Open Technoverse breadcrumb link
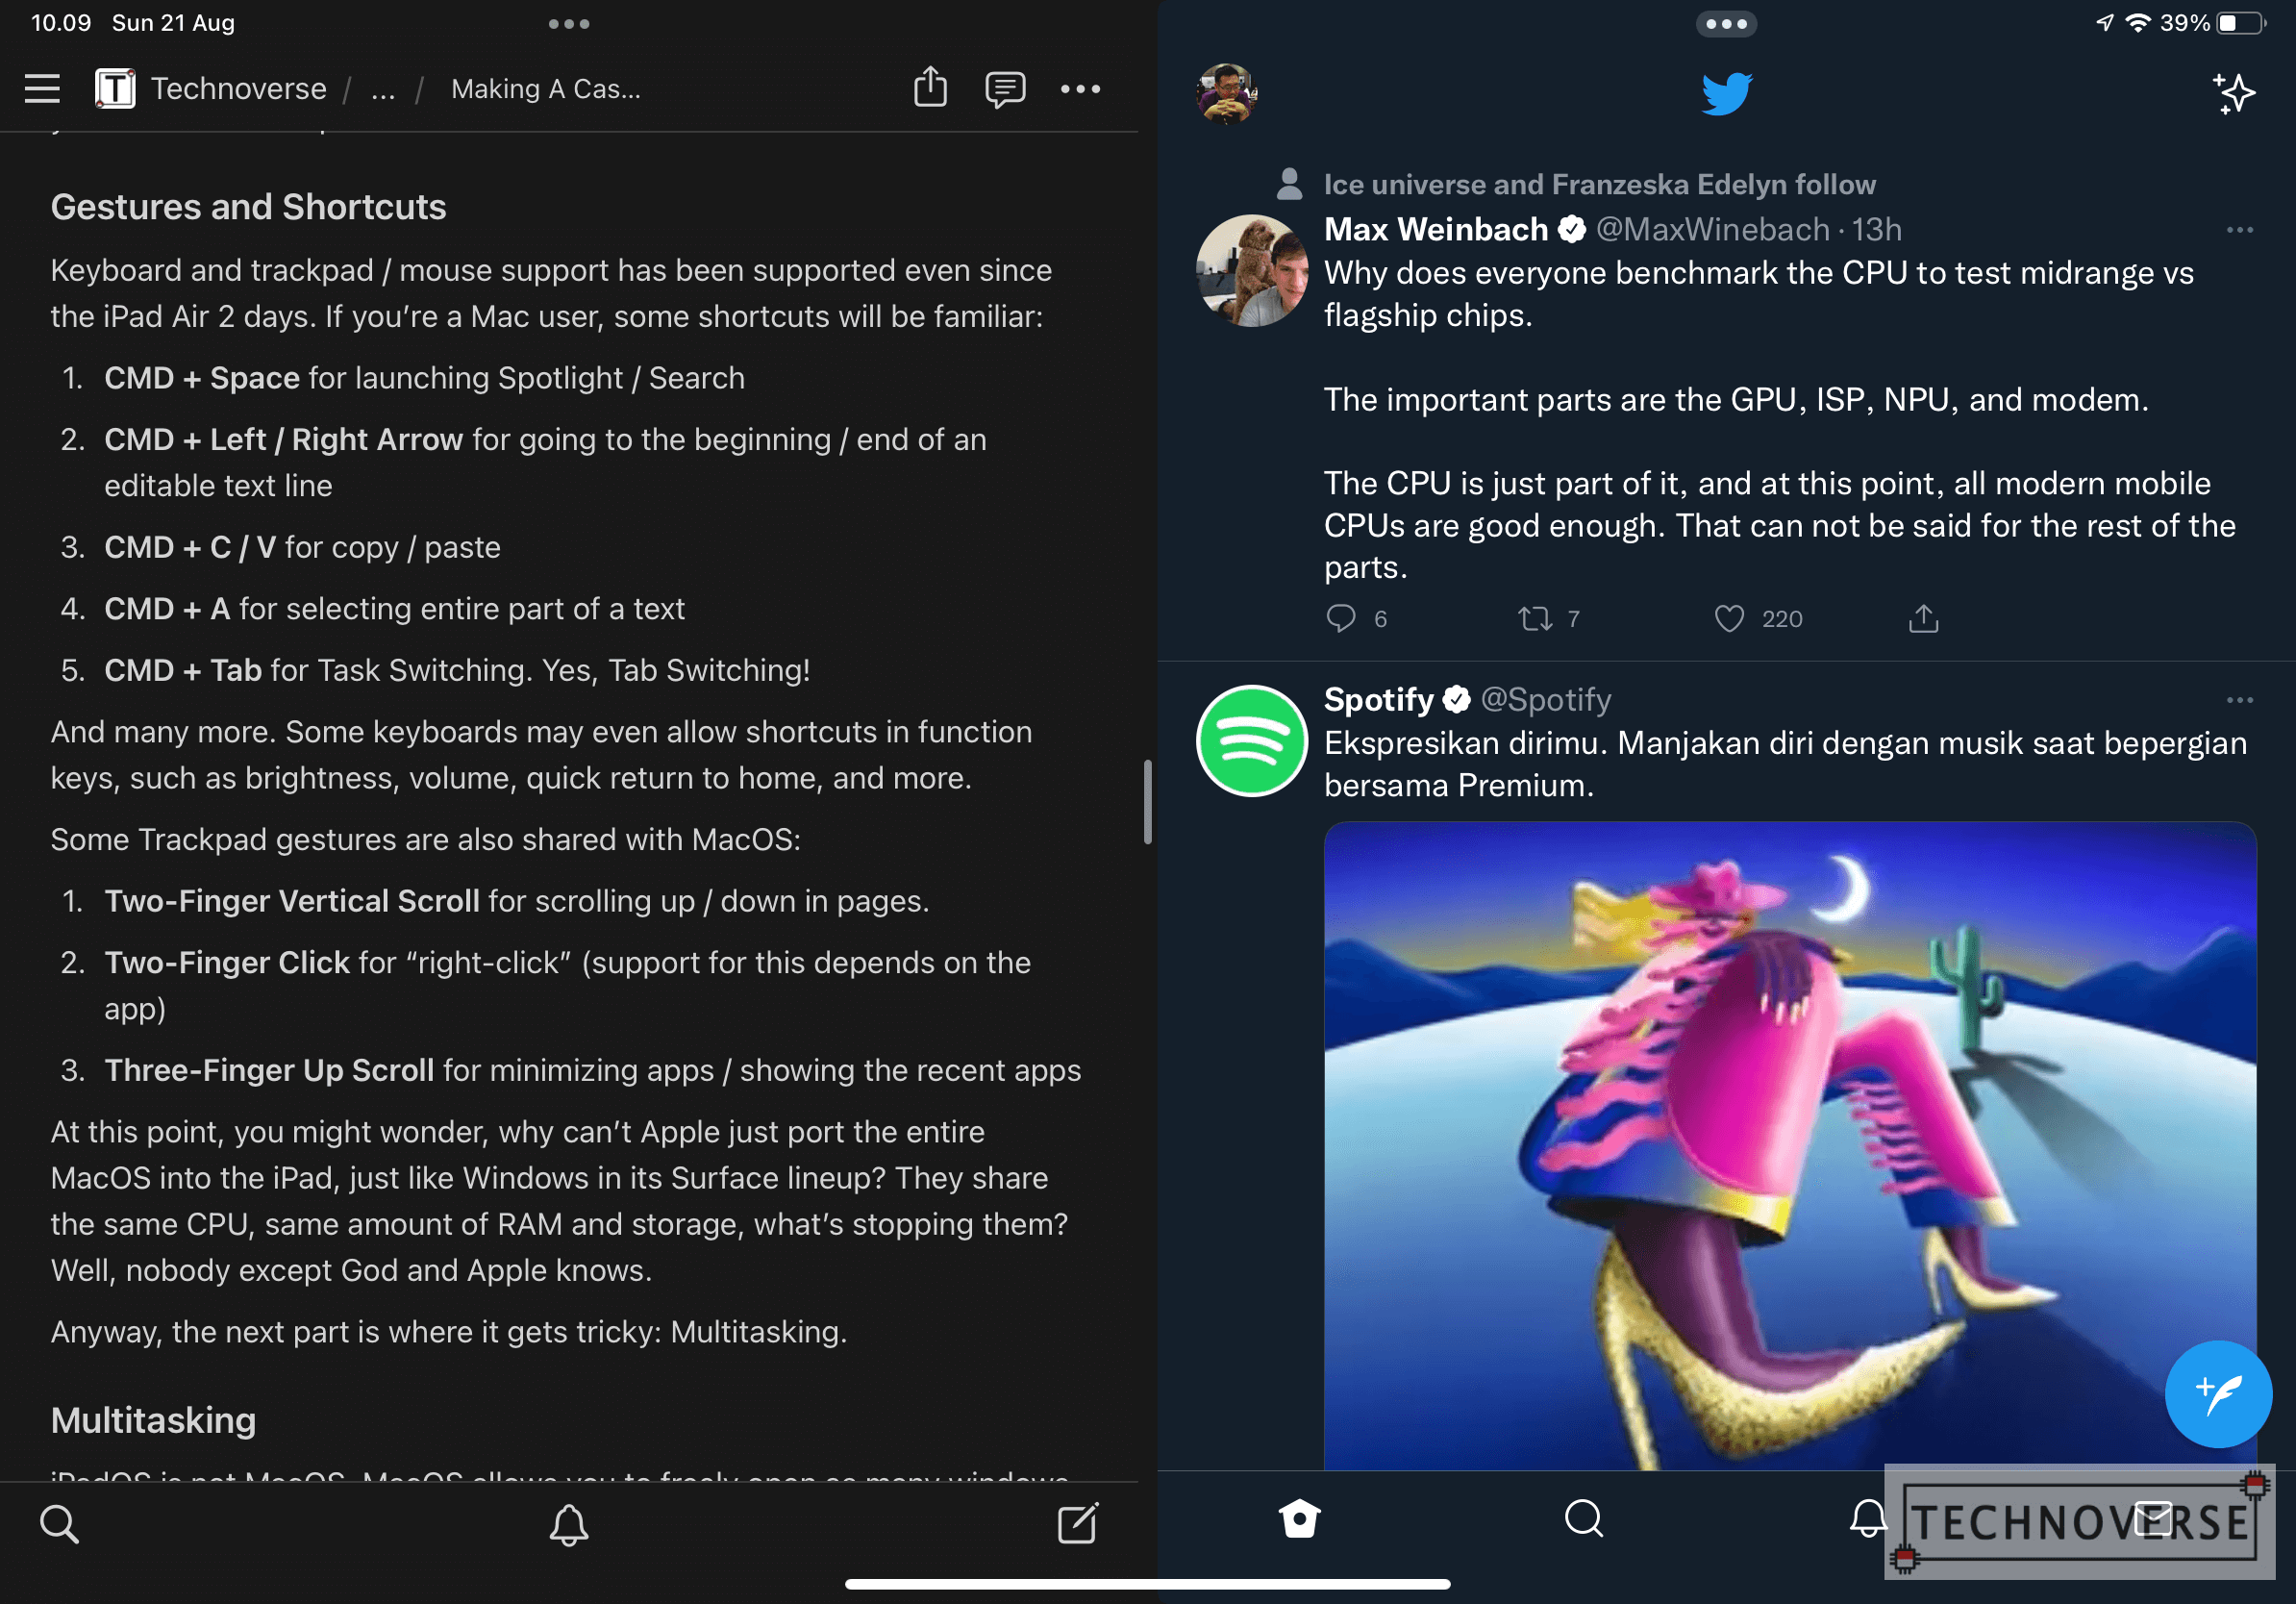Viewport: 2296px width, 1604px height. click(x=239, y=89)
